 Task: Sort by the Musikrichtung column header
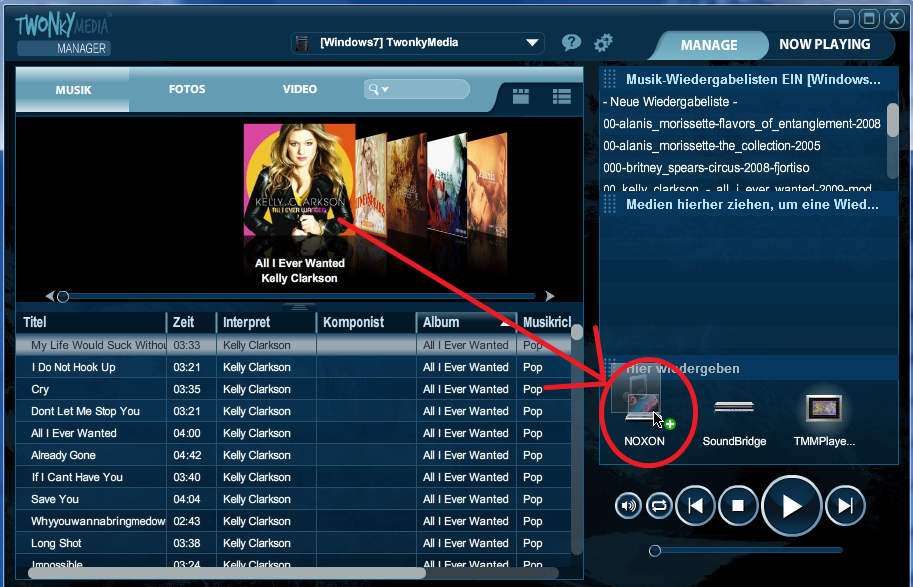point(544,322)
